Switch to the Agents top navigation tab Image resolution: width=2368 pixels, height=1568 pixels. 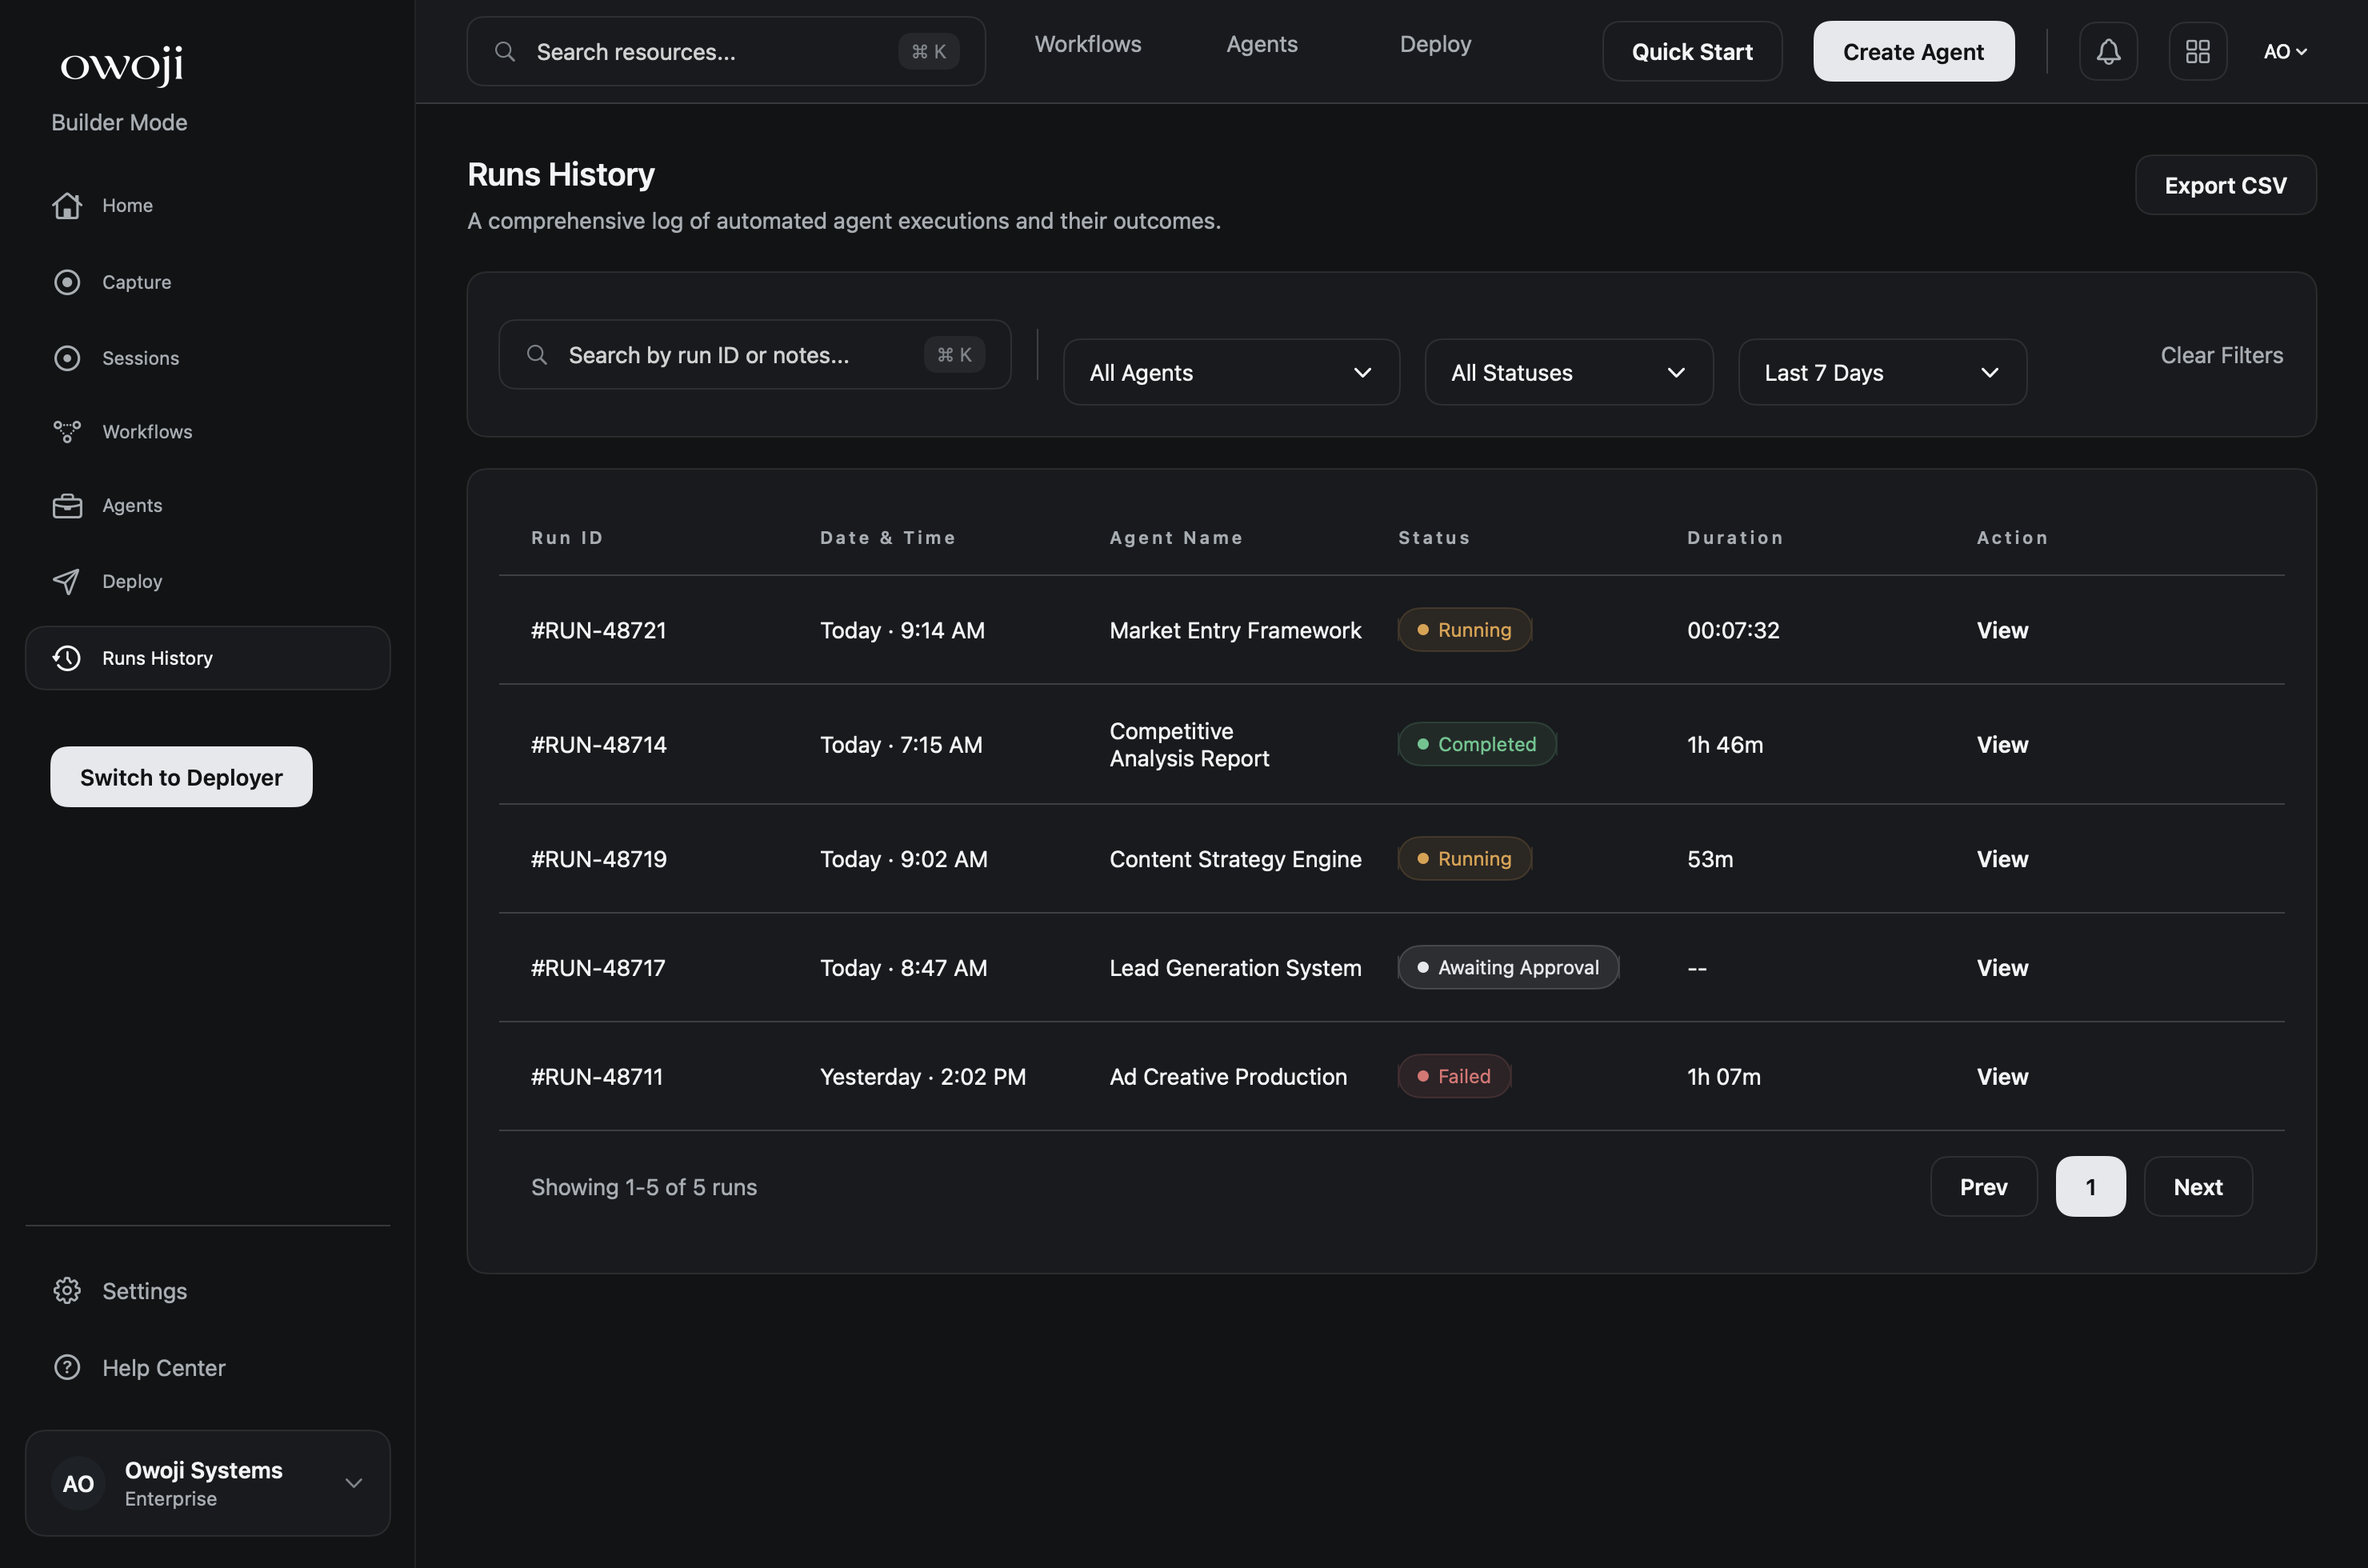click(x=1261, y=44)
